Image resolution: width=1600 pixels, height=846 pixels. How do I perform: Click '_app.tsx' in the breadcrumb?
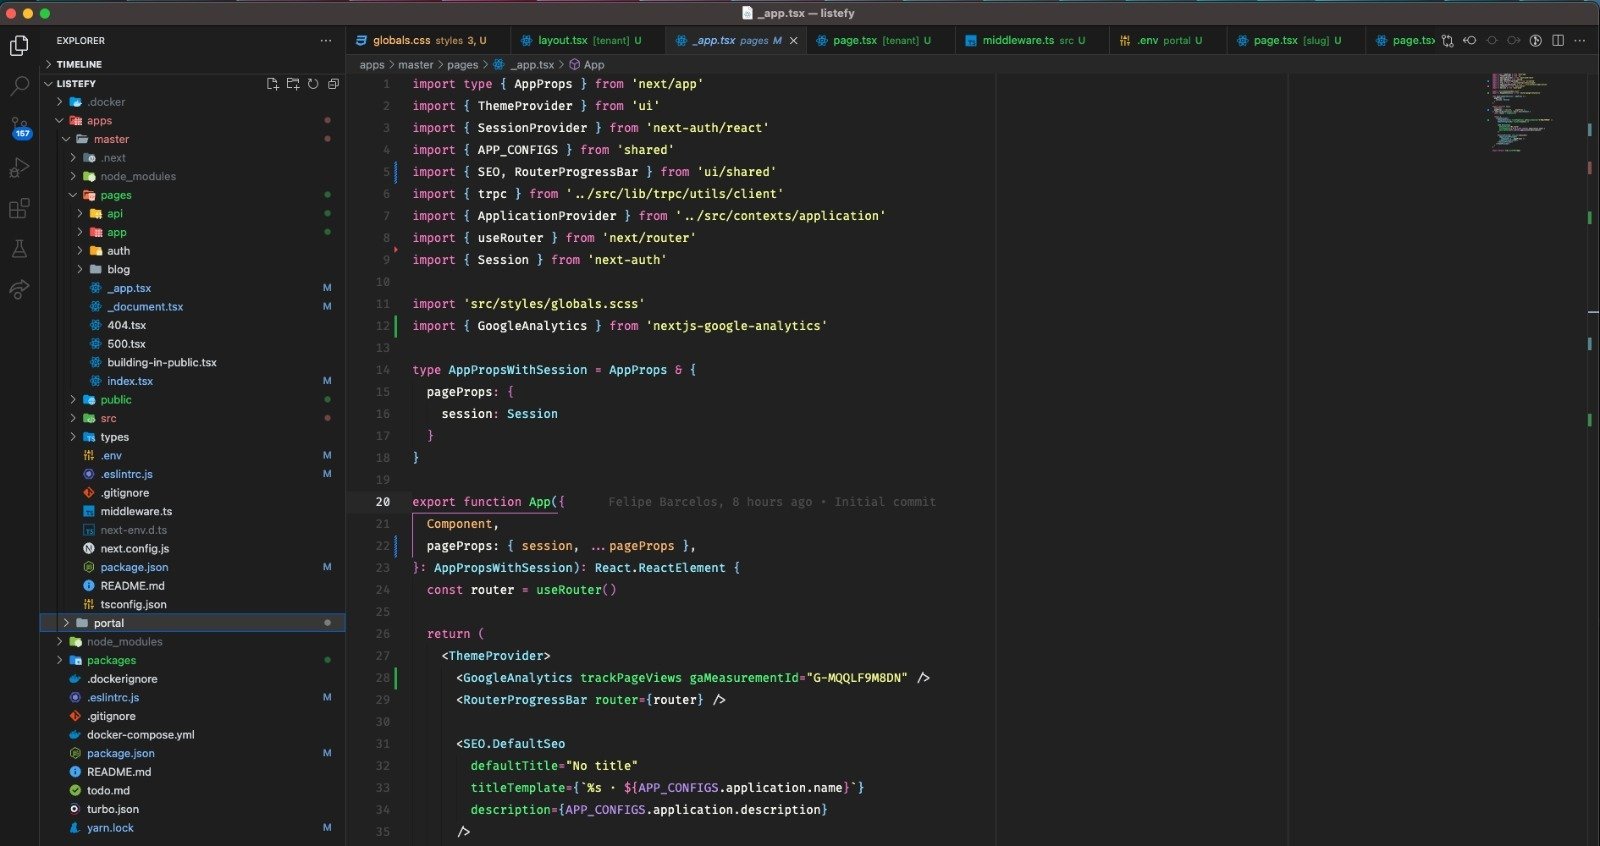tap(532, 65)
